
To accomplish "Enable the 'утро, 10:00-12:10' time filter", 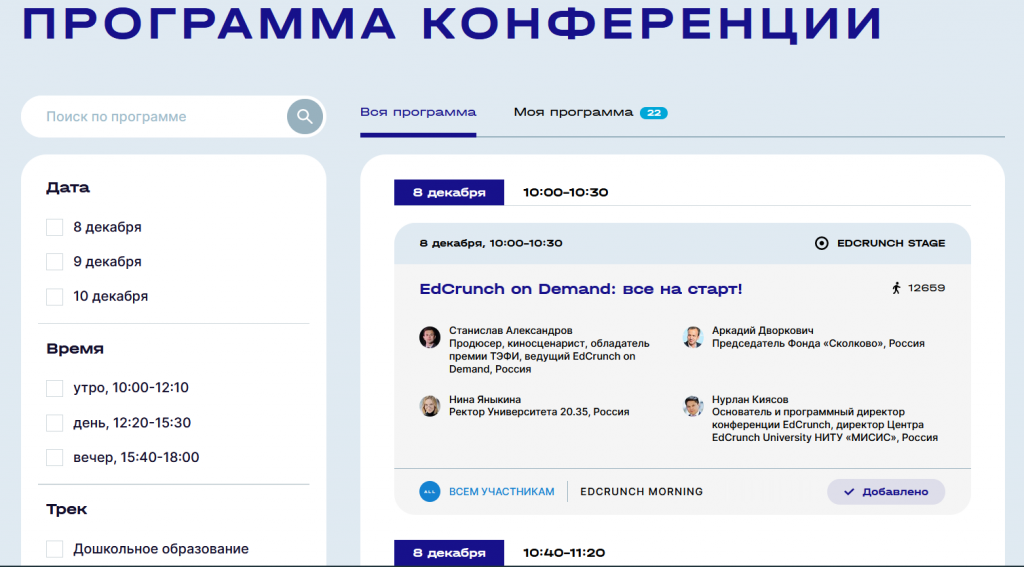I will pos(55,388).
